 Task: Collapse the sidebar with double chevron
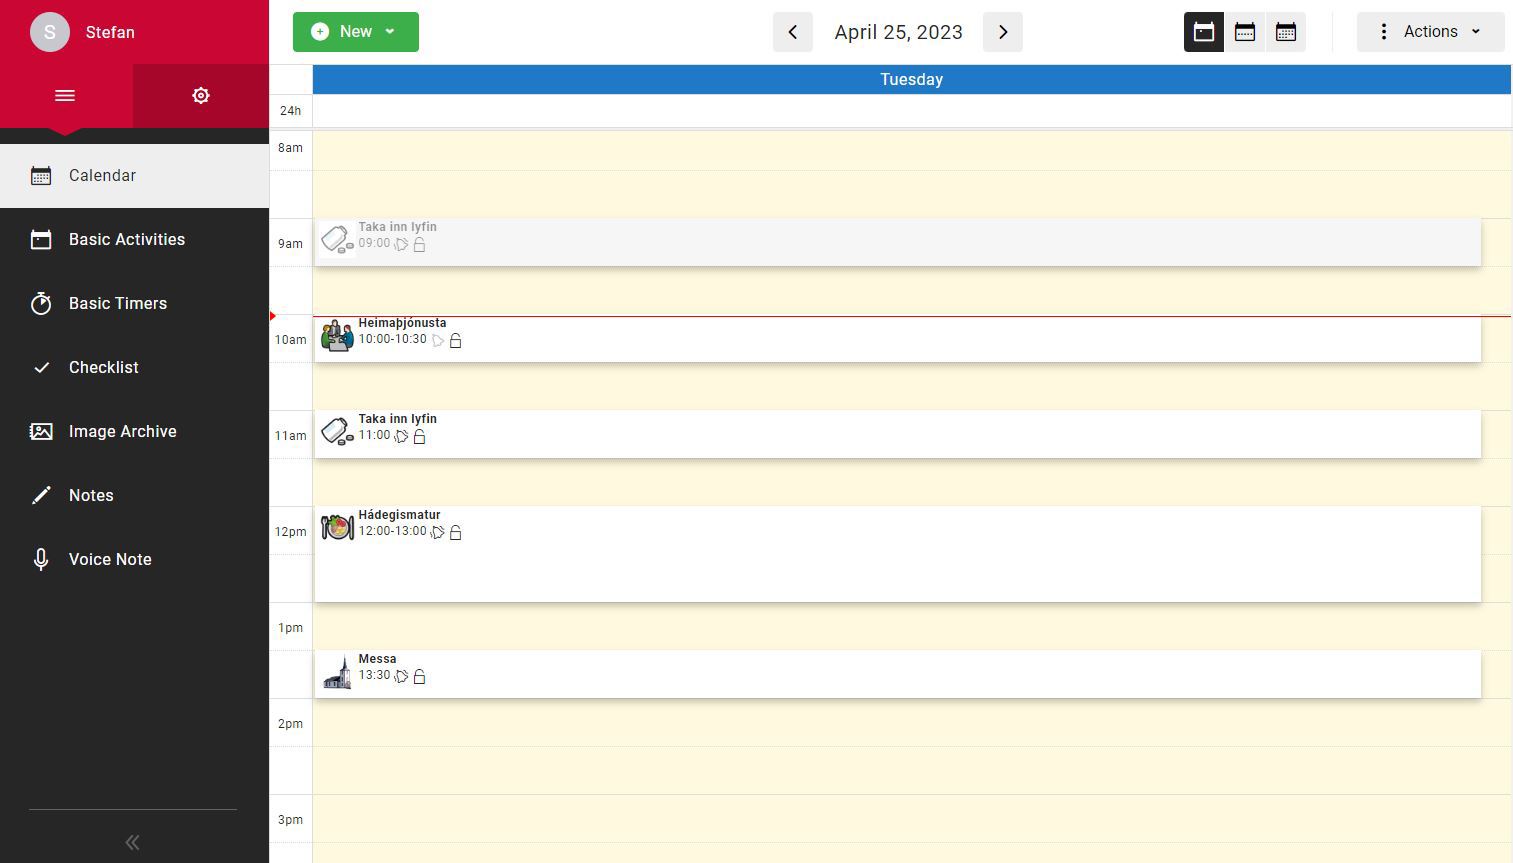[132, 842]
